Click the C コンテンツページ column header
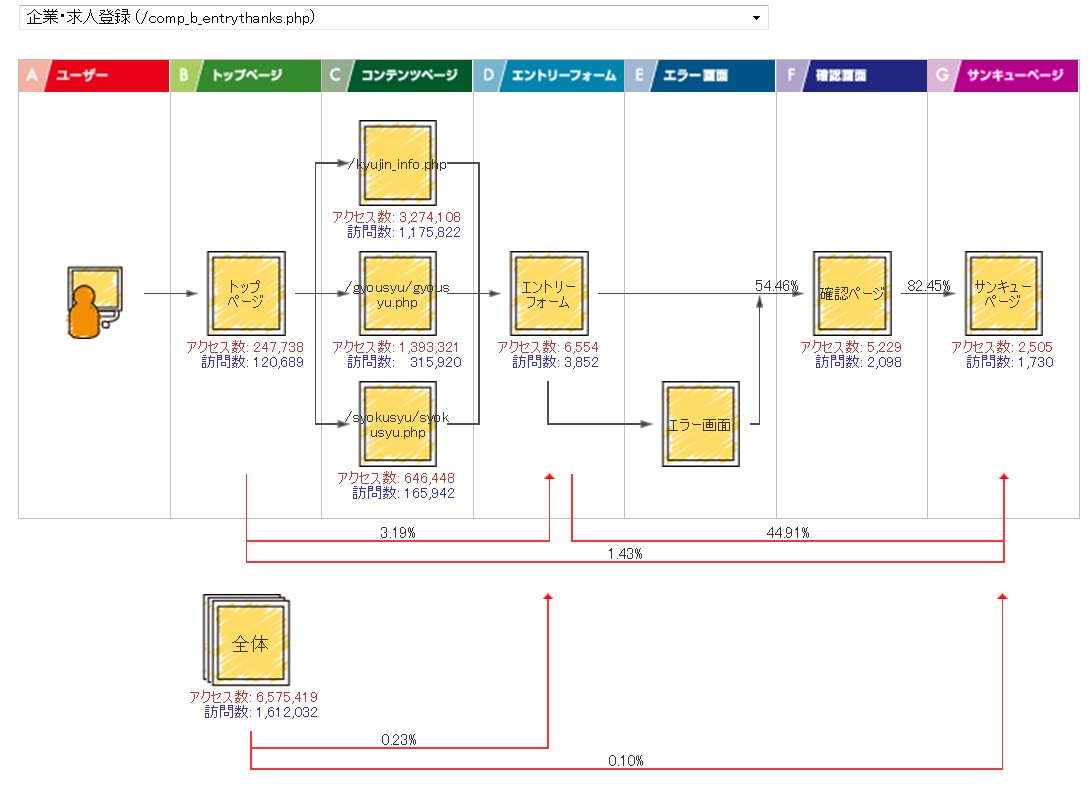This screenshot has width=1089, height=796. [x=397, y=76]
